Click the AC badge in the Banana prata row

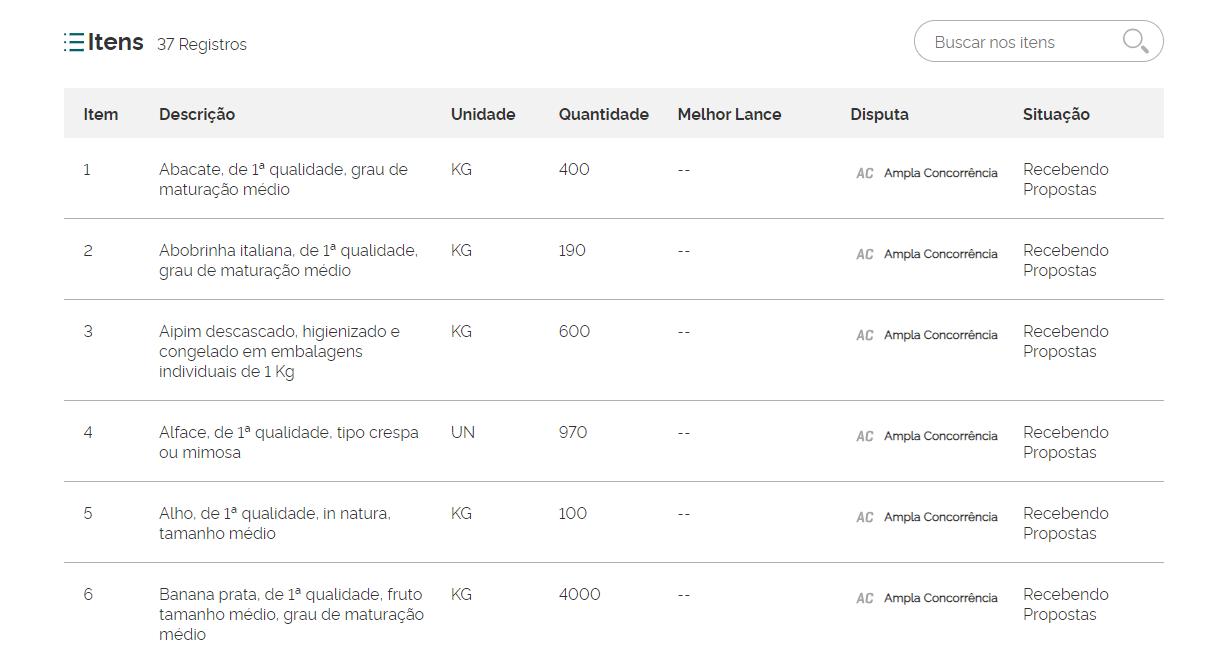click(865, 599)
